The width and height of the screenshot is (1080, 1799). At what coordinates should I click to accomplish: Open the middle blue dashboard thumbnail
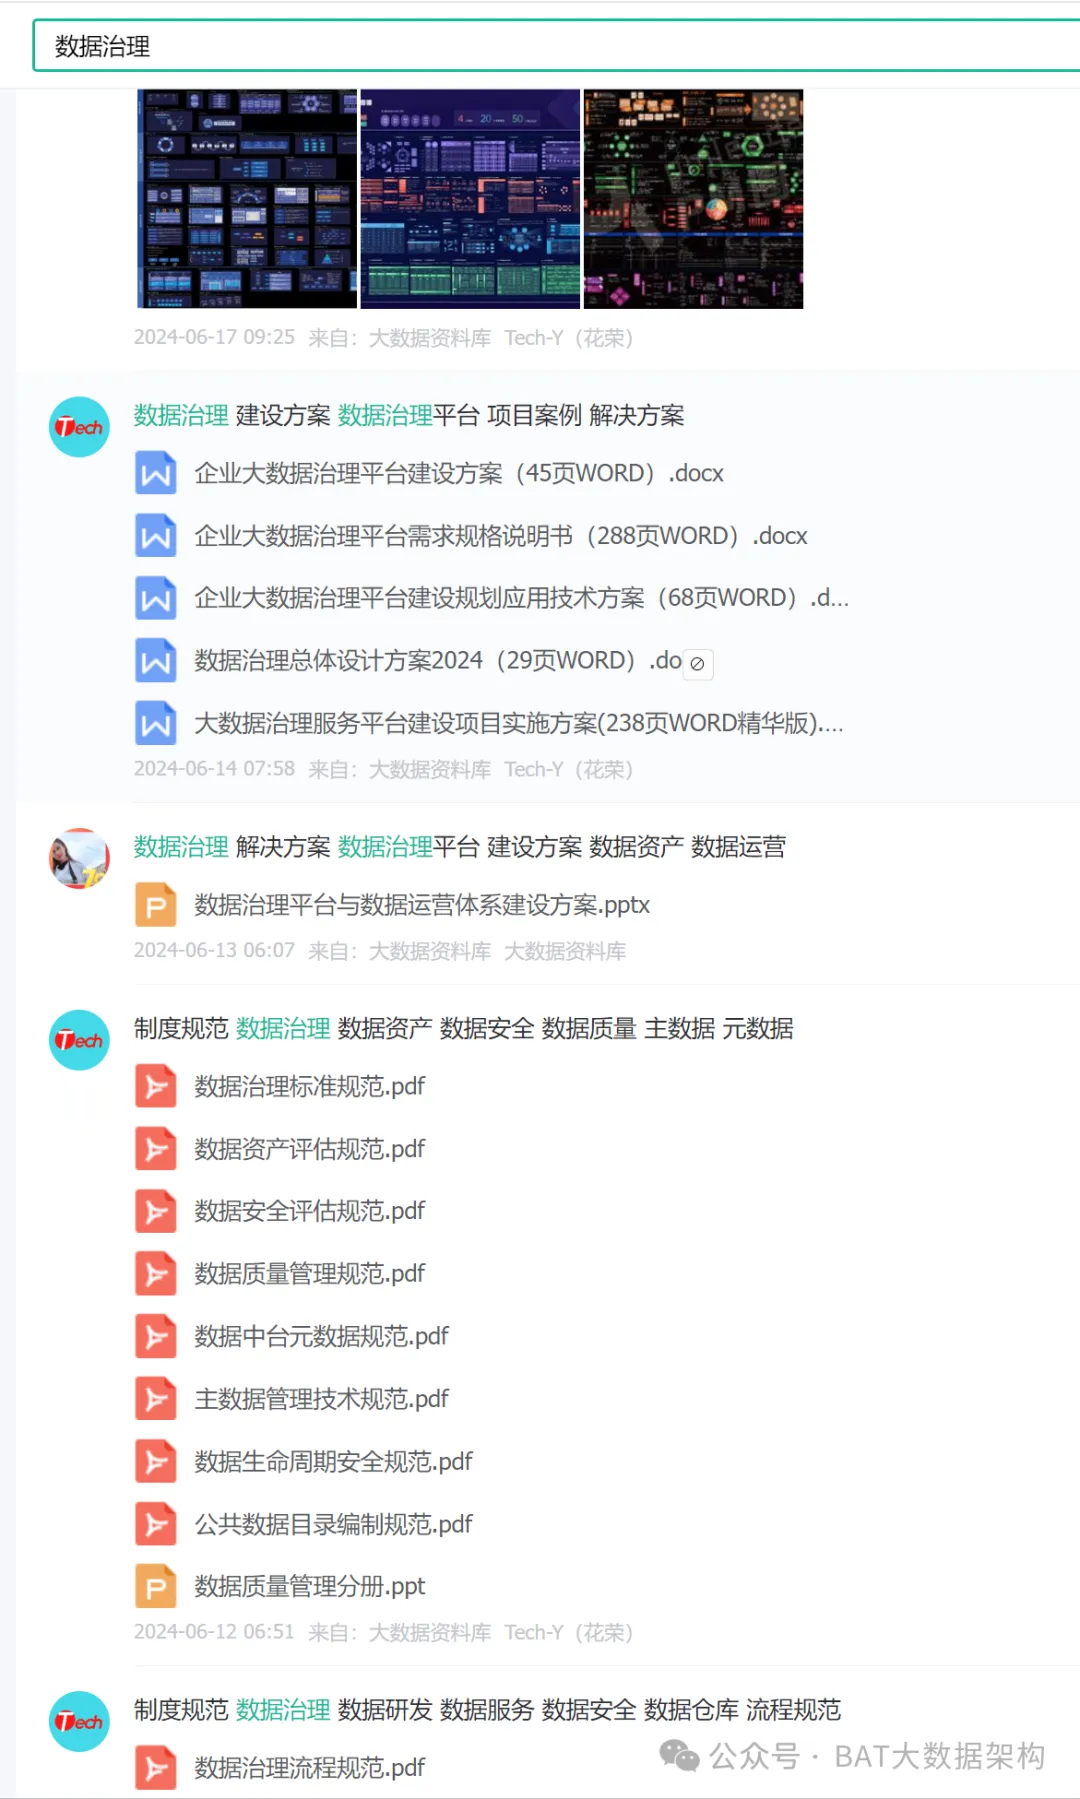pyautogui.click(x=470, y=198)
